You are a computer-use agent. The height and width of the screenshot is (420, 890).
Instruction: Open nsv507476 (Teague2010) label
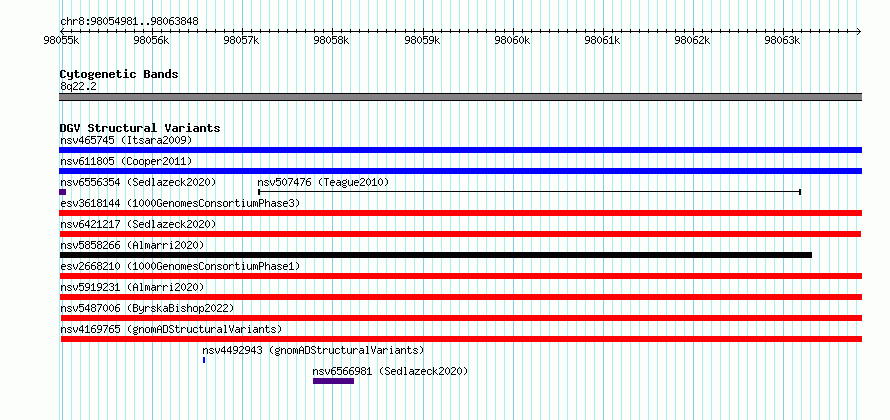tap(323, 182)
